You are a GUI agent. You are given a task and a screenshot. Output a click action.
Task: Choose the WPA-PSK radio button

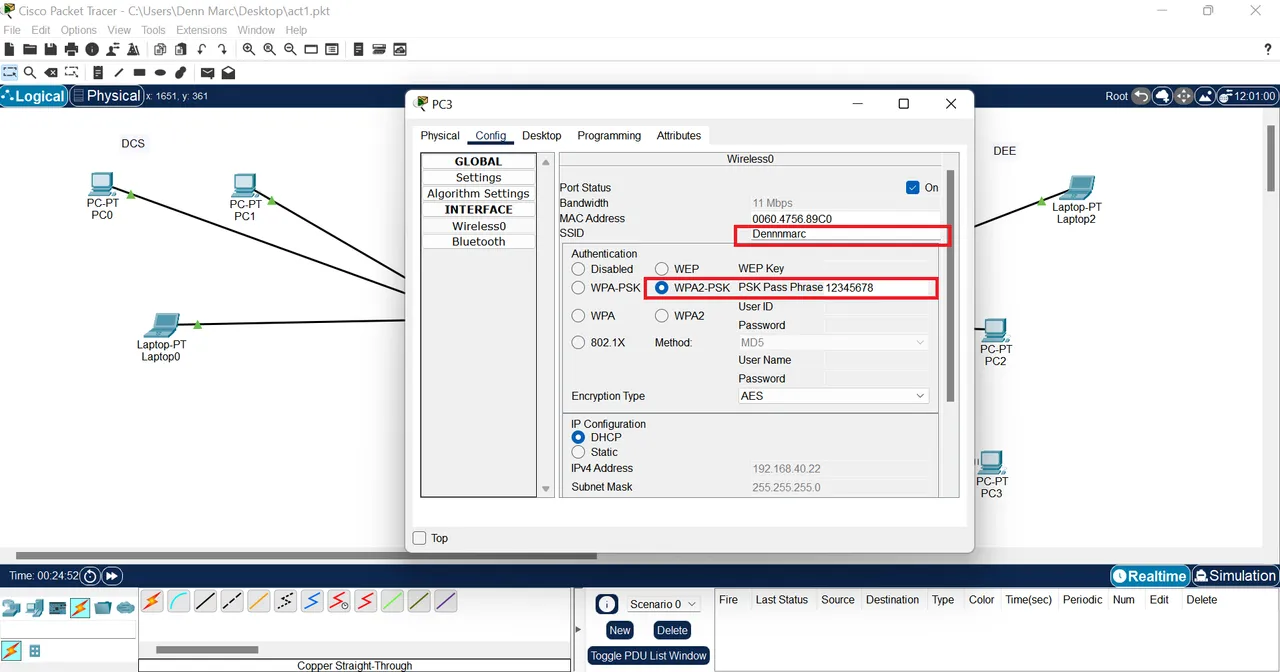(578, 288)
